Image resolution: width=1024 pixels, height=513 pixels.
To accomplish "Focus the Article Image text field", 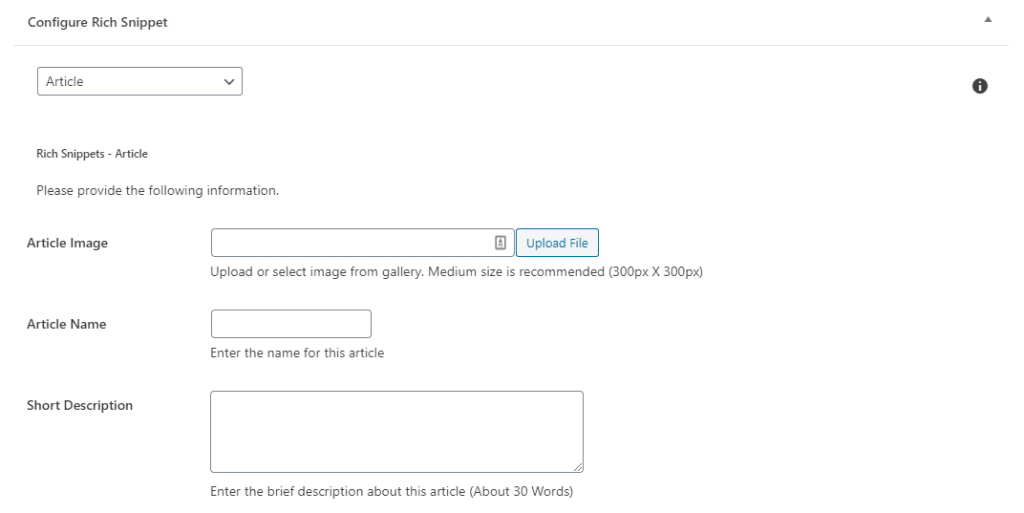I will (x=350, y=243).
